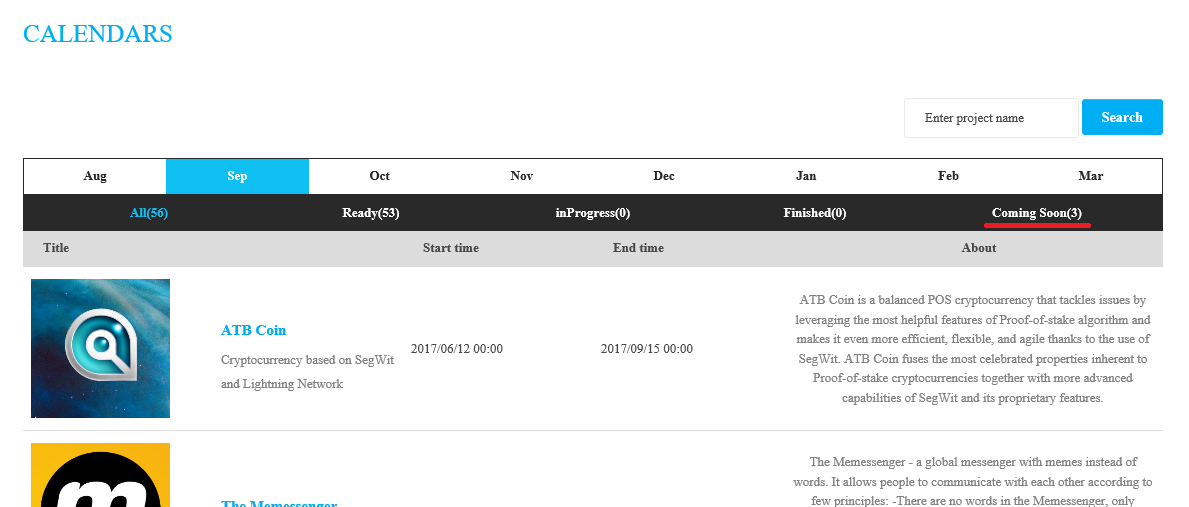Select the Feb month tab
Image resolution: width=1189 pixels, height=507 pixels.
(949, 176)
